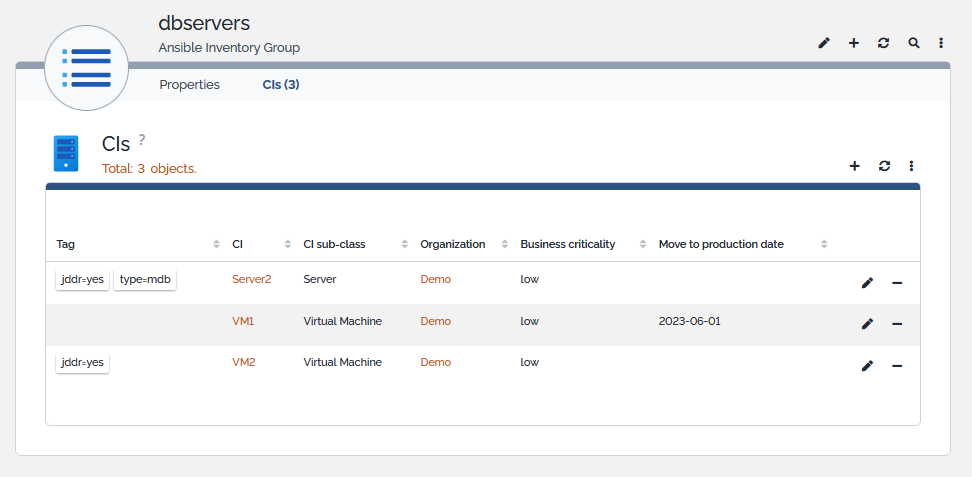Screen dimensions: 972x477
Task: Refresh the dbservers group page
Action: point(883,43)
